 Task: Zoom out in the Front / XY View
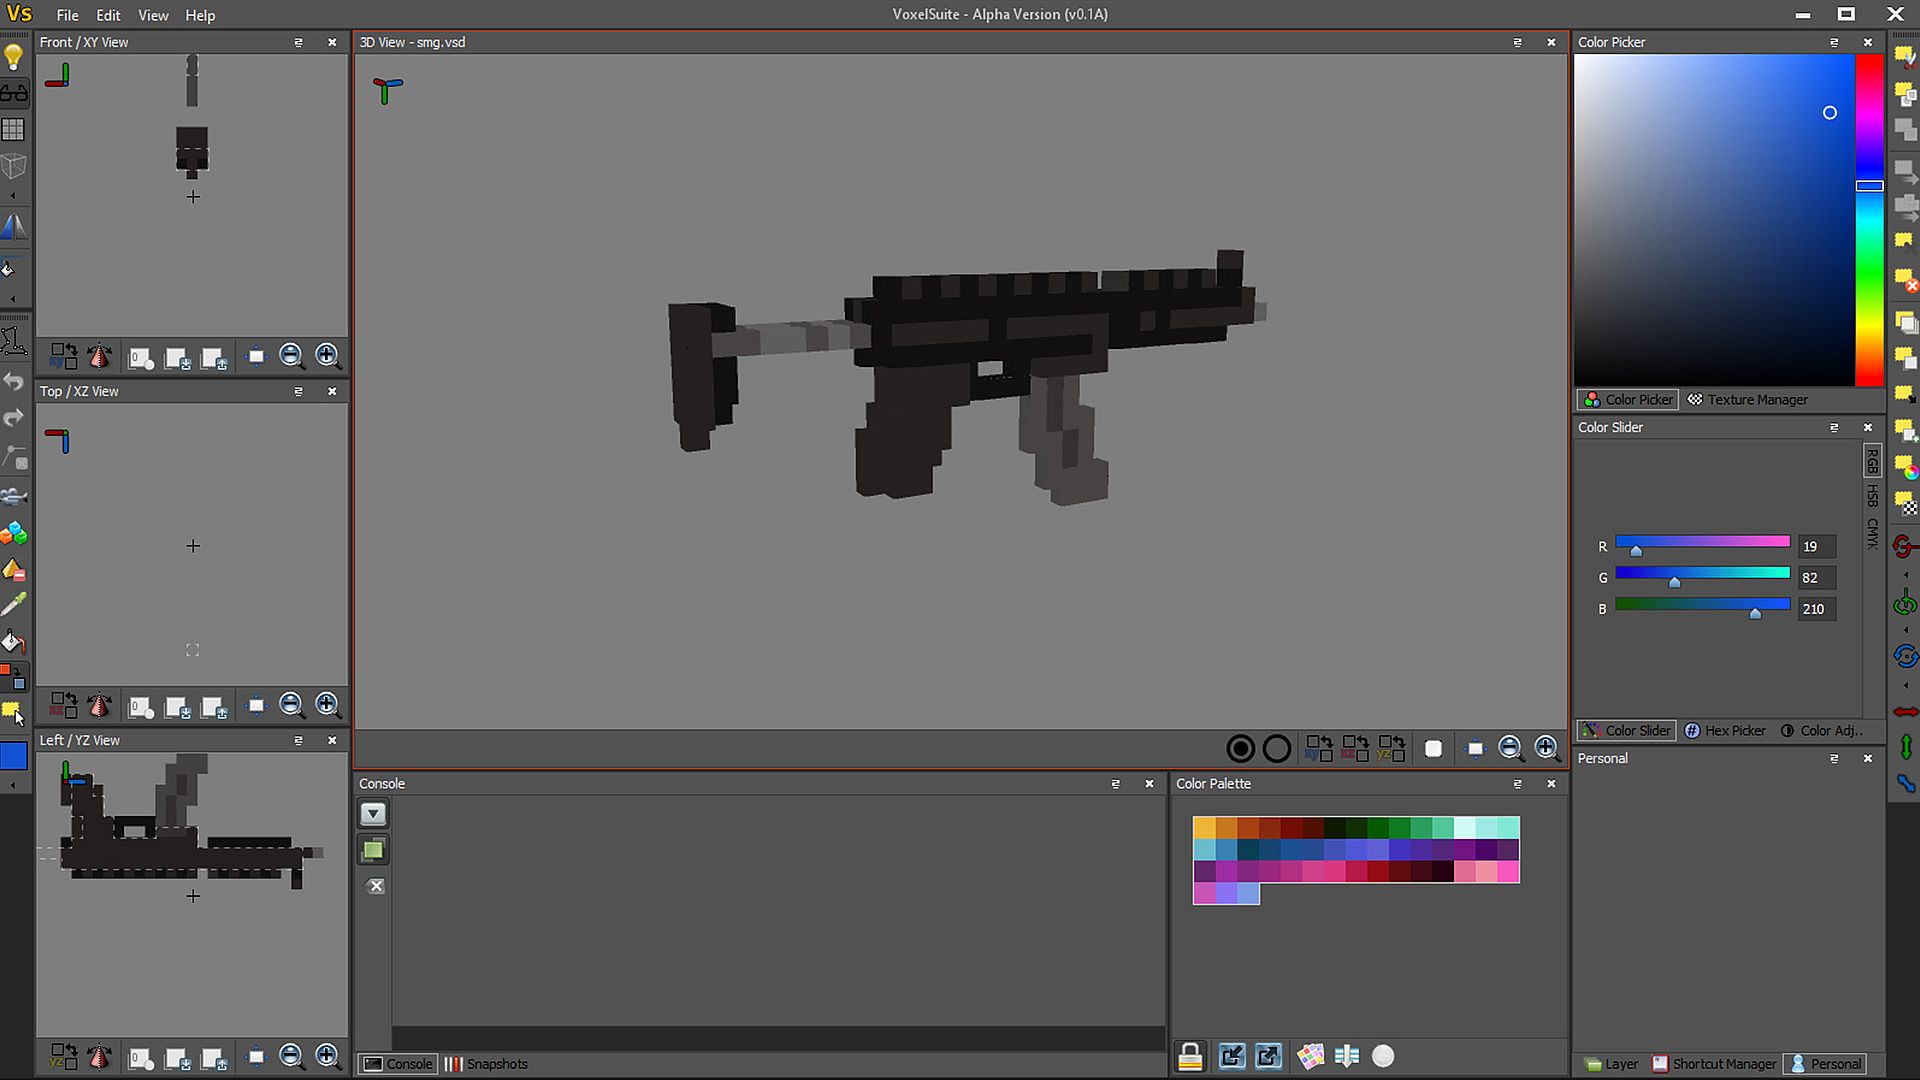[291, 356]
